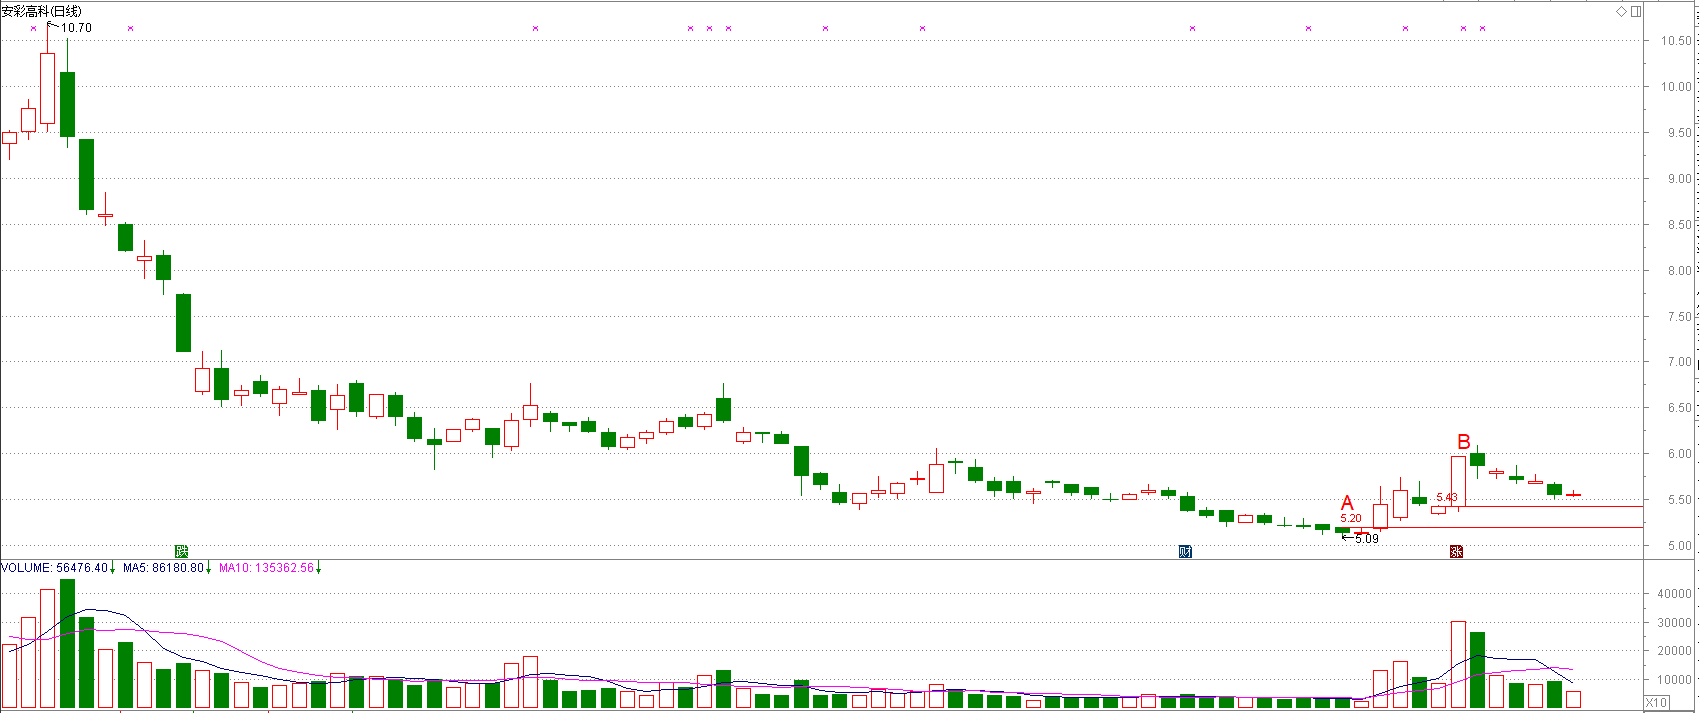The image size is (1699, 713).
Task: Click the down arrow after MA10 value
Action: [319, 568]
